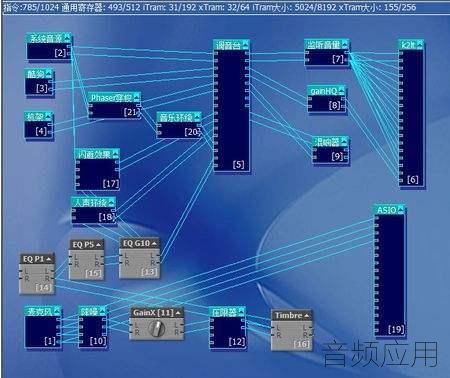Select the EQ P1 module [14]
This screenshot has width=450, height=378.
click(x=37, y=274)
